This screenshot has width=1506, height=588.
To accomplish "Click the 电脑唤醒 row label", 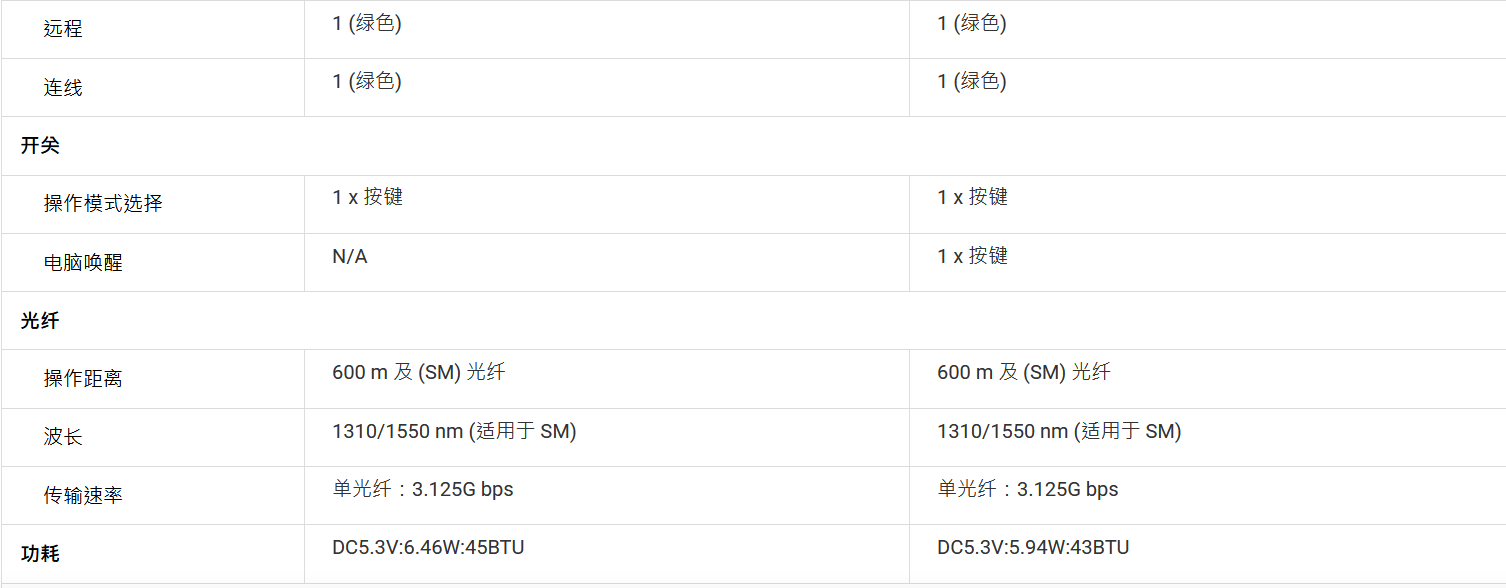I will click(x=83, y=263).
